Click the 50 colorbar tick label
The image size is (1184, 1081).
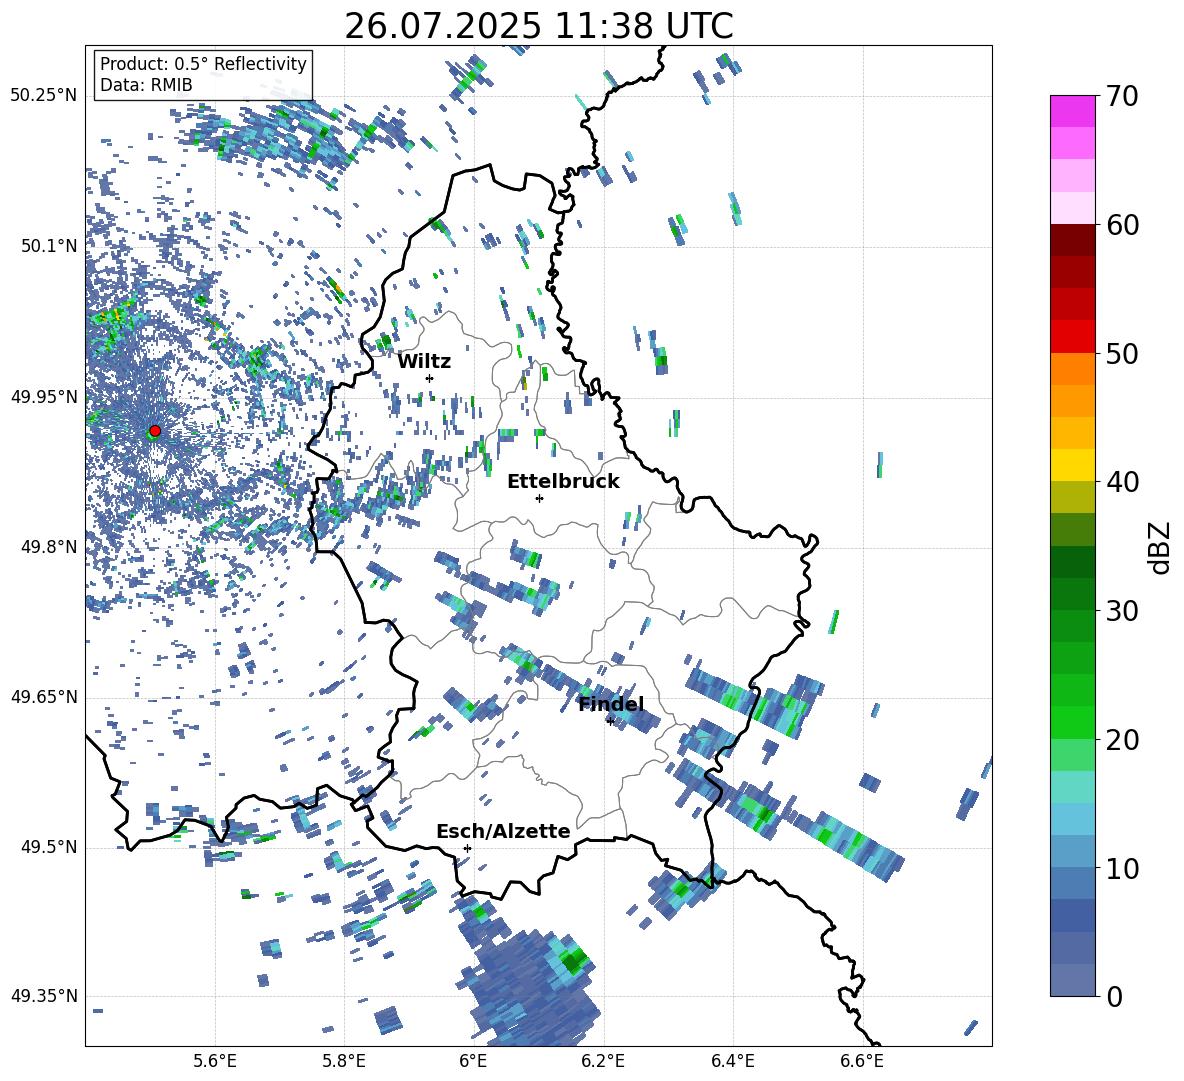click(1122, 353)
